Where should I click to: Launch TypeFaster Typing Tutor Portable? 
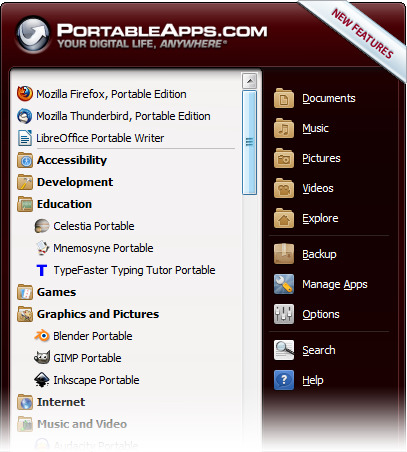coord(134,270)
